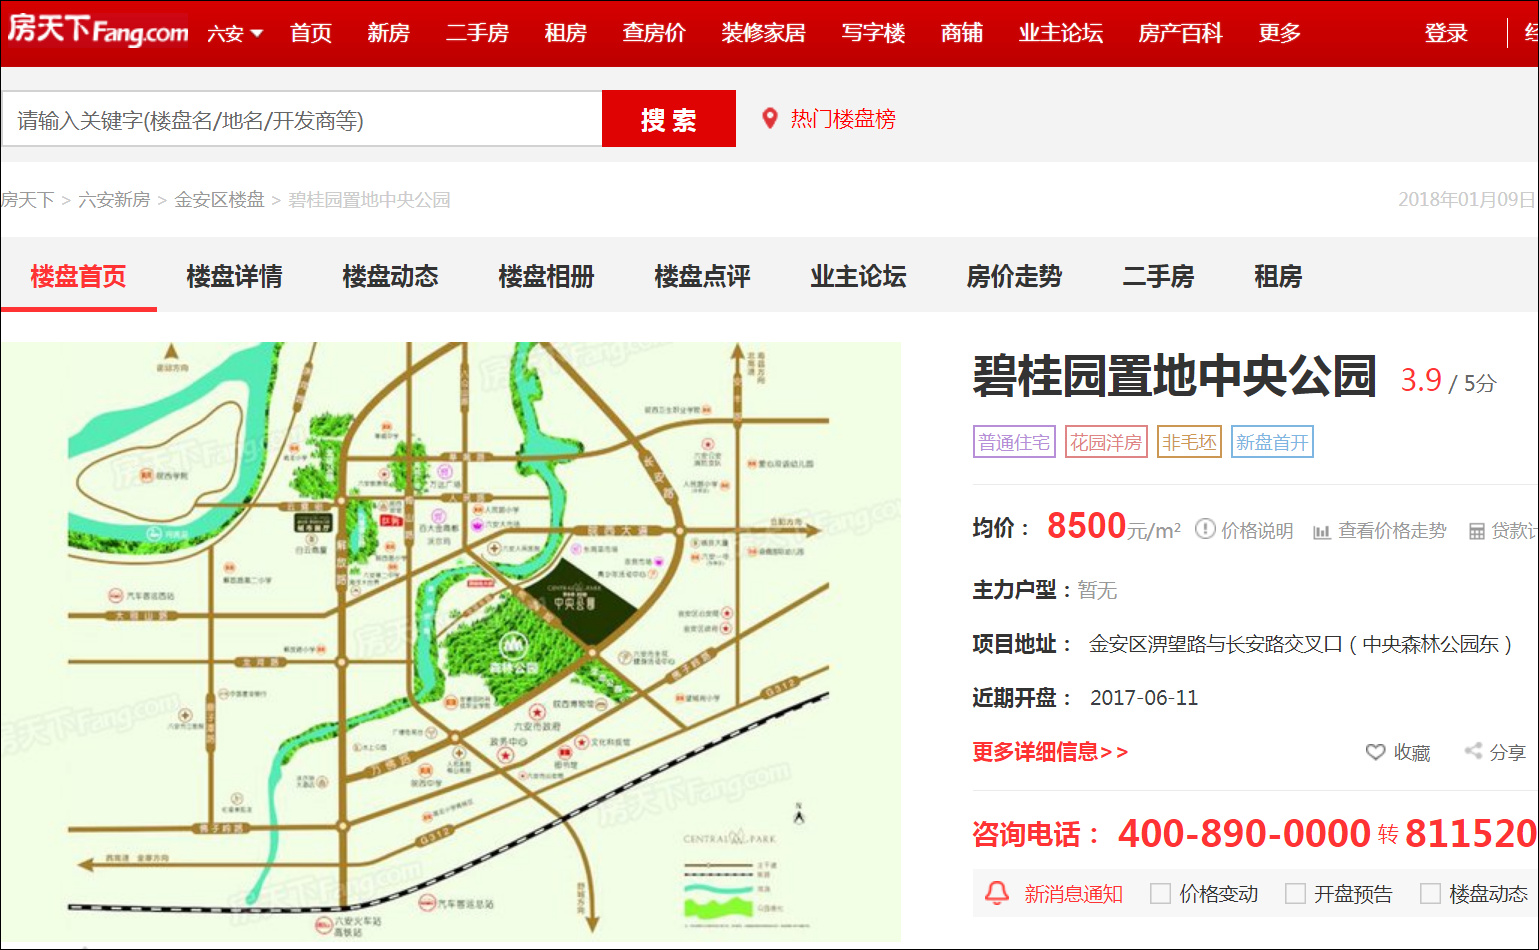Click the 400-890-0000 phone number
This screenshot has height=950, width=1539.
1244,833
